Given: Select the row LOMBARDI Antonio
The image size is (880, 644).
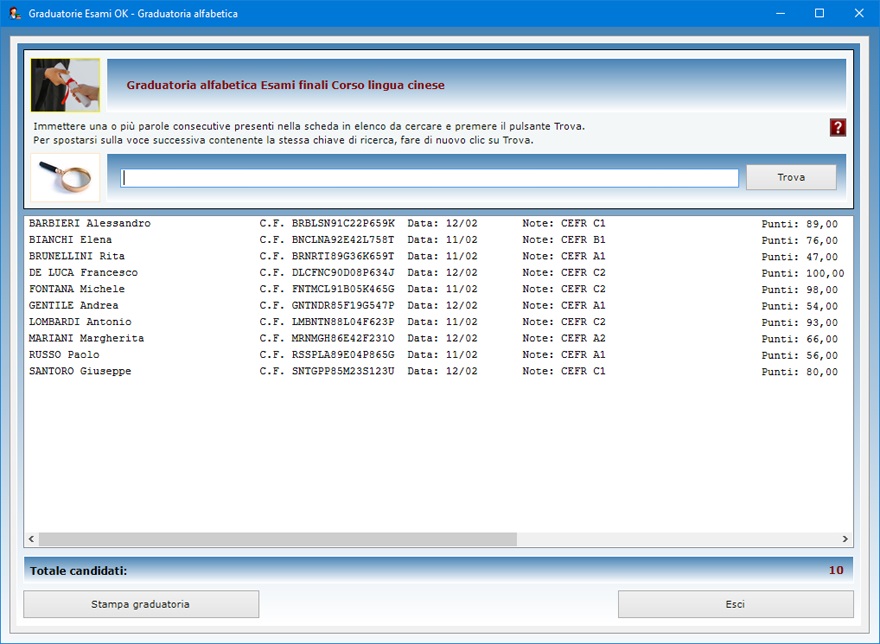Looking at the screenshot, I should [438, 322].
